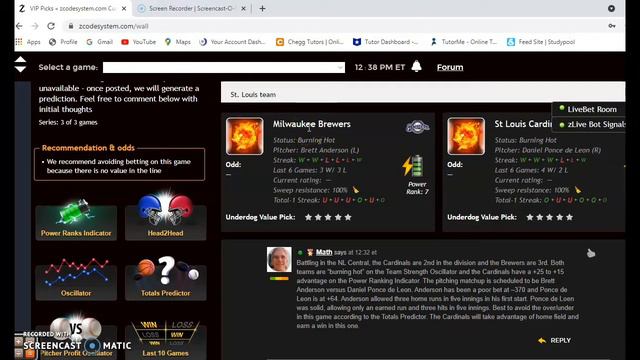Click the St Louis Cardinals team name

pyautogui.click(x=523, y=124)
